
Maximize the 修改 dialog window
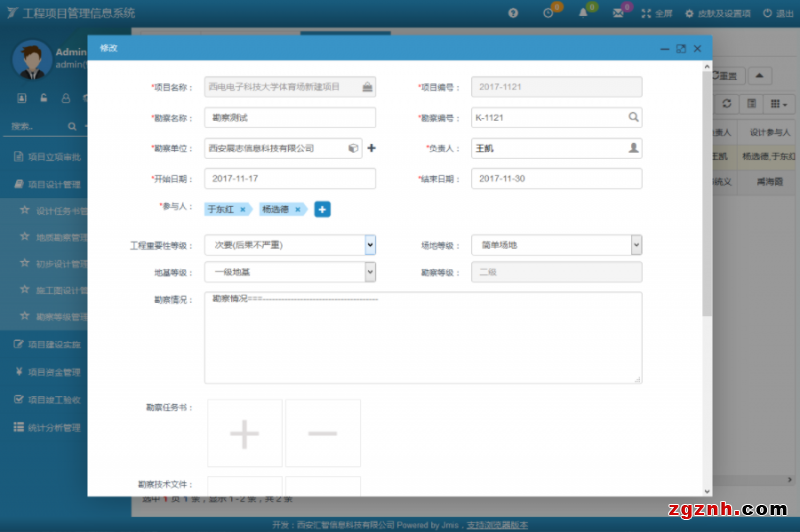coord(680,48)
